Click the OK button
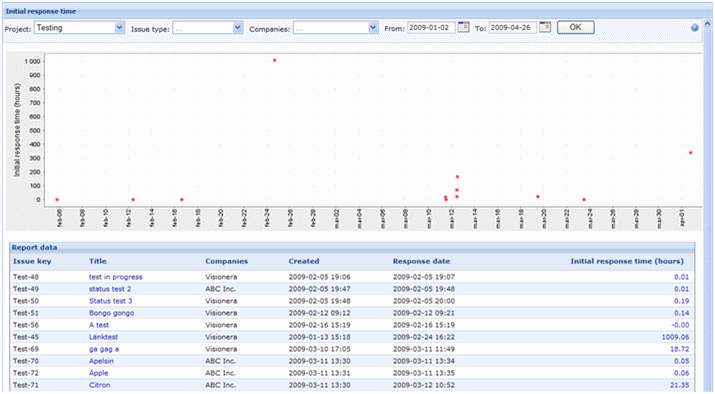The height and width of the screenshot is (394, 715). pos(575,27)
